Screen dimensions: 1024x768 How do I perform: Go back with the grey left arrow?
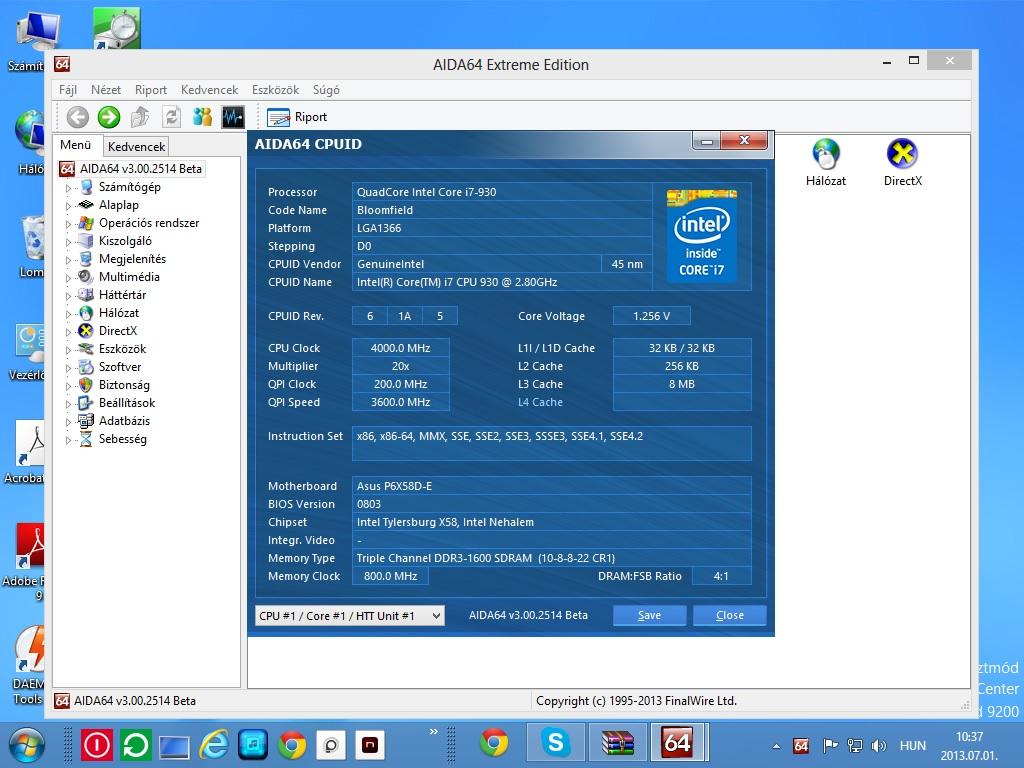pos(78,117)
